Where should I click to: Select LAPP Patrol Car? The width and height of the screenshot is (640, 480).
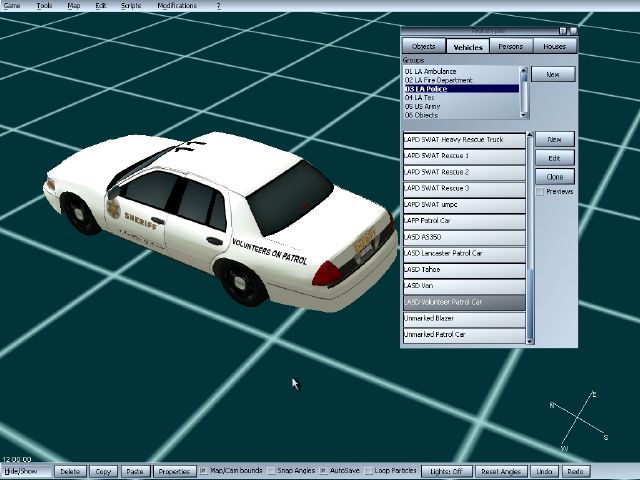(x=464, y=221)
